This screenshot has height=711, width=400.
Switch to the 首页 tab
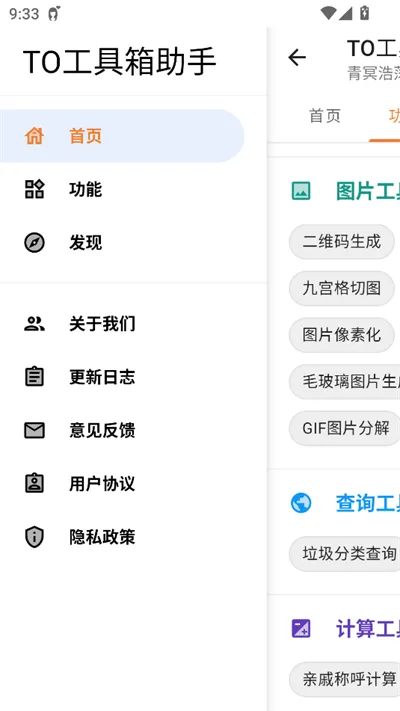tap(325, 116)
